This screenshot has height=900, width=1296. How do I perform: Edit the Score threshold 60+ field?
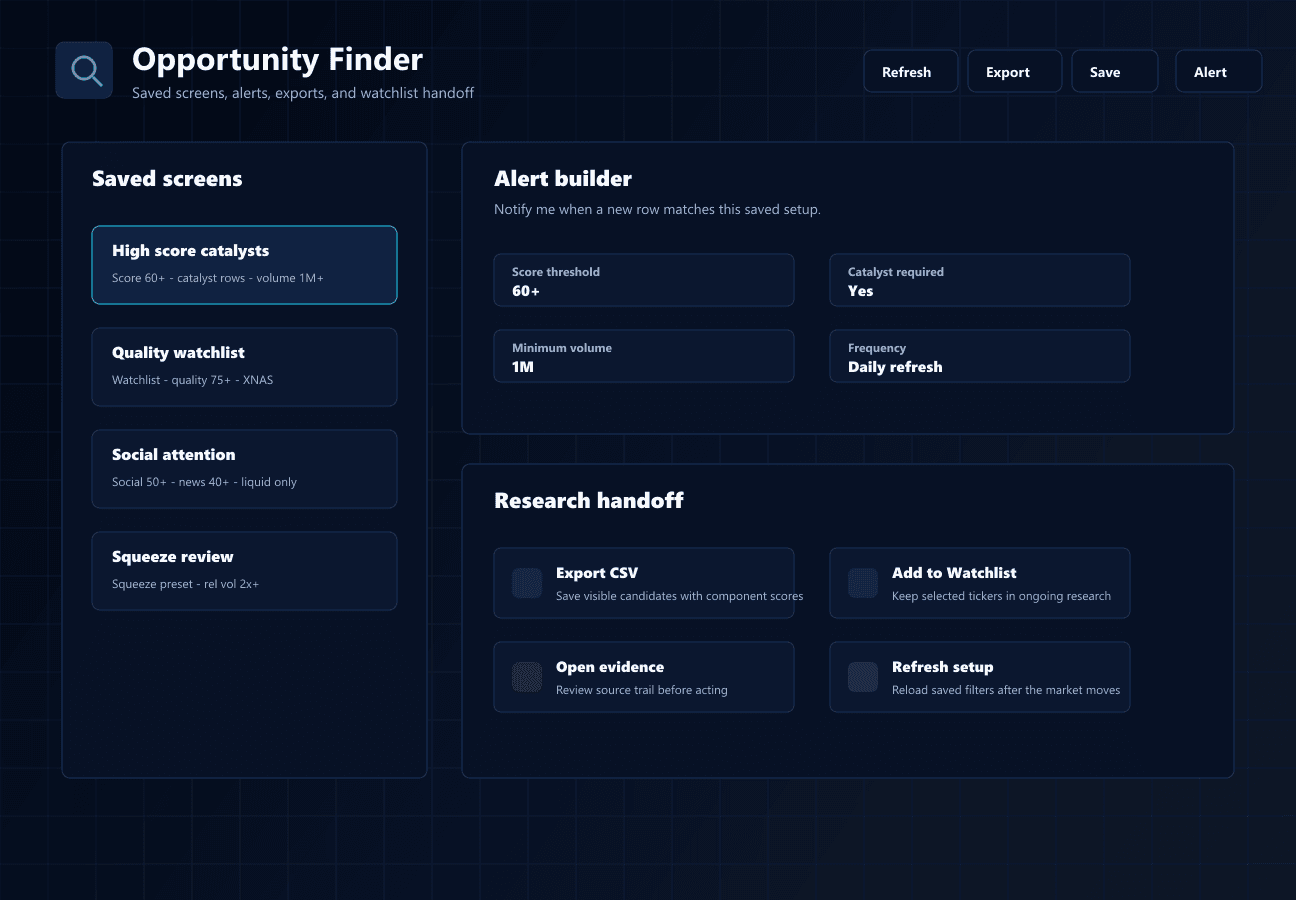[x=644, y=280]
